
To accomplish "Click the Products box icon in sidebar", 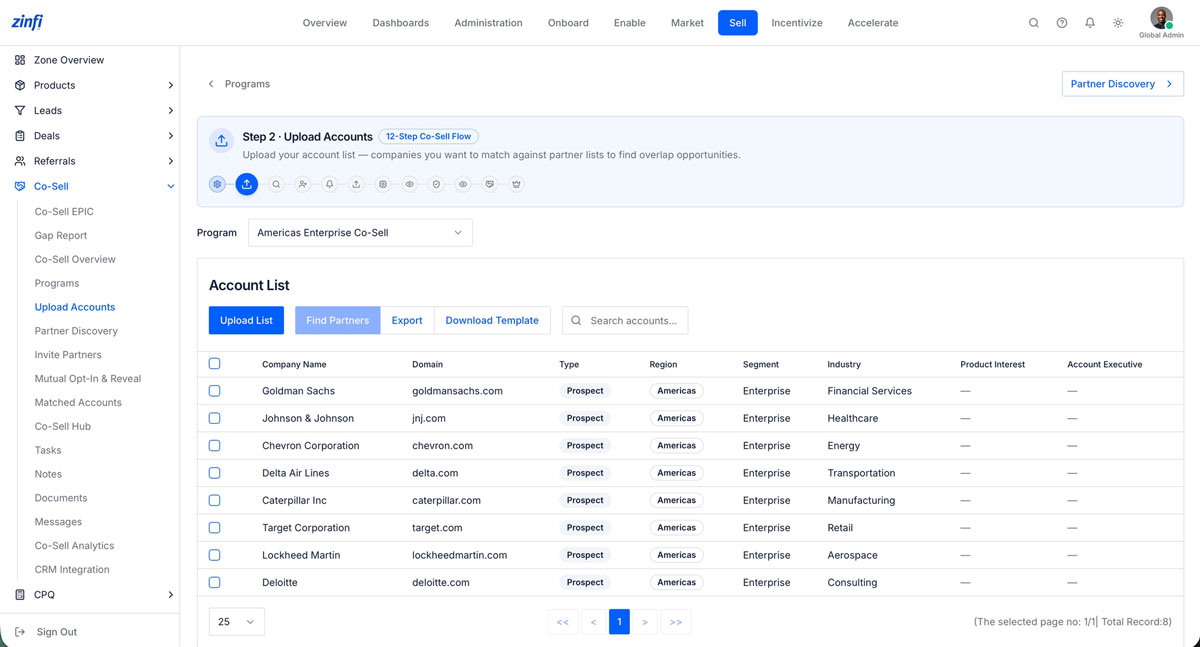I will point(20,85).
